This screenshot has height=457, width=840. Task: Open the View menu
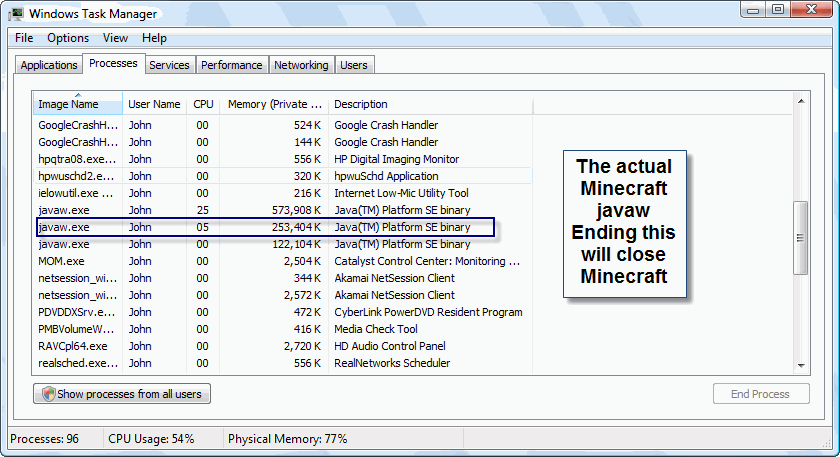(x=115, y=38)
